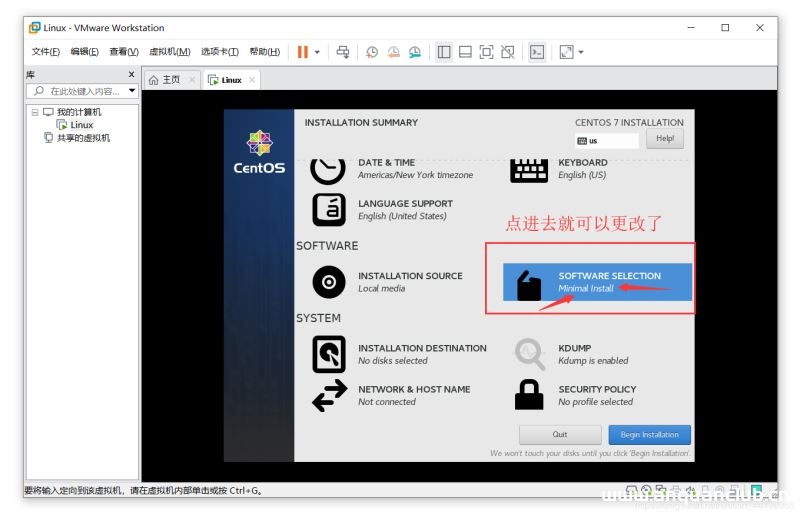Select the Linux VM in the library tree
Screen dimensions: 800x516
pos(81,125)
